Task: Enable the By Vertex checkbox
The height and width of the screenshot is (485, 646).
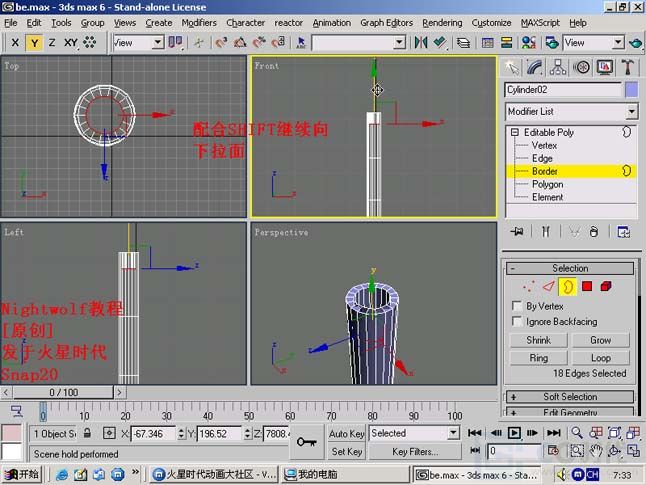Action: tap(517, 306)
